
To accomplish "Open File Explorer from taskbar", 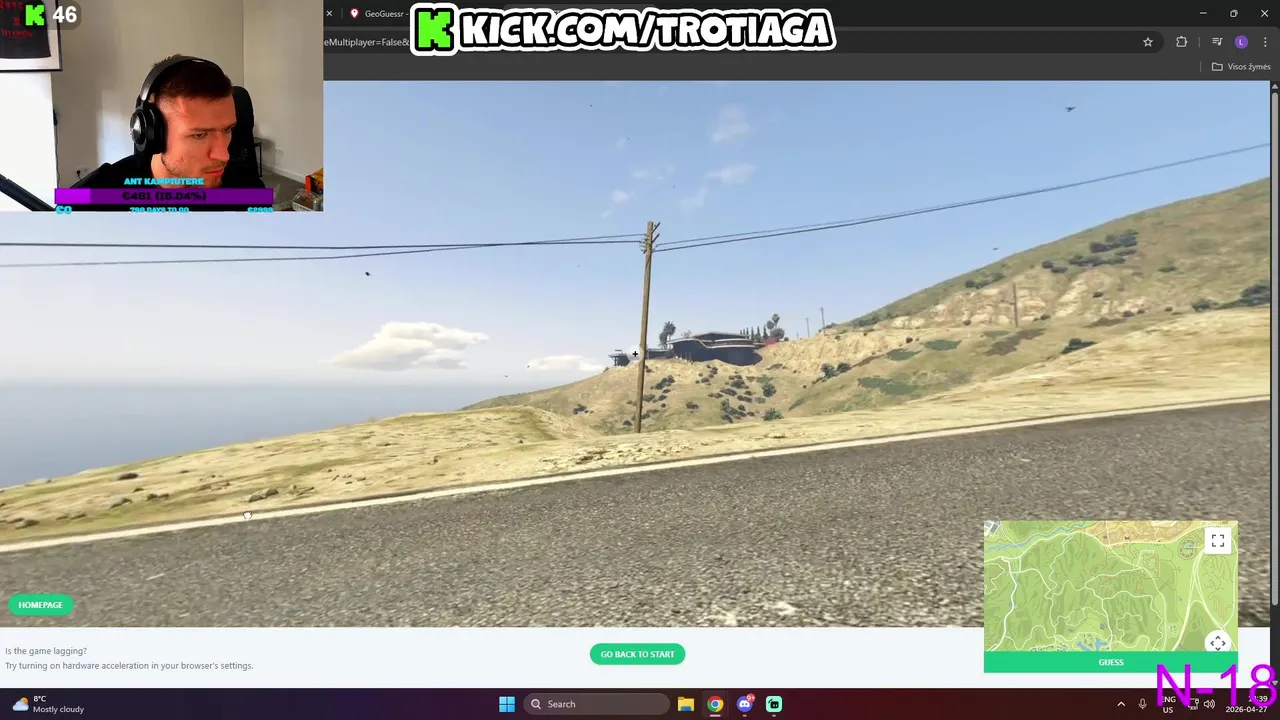I will pos(685,704).
